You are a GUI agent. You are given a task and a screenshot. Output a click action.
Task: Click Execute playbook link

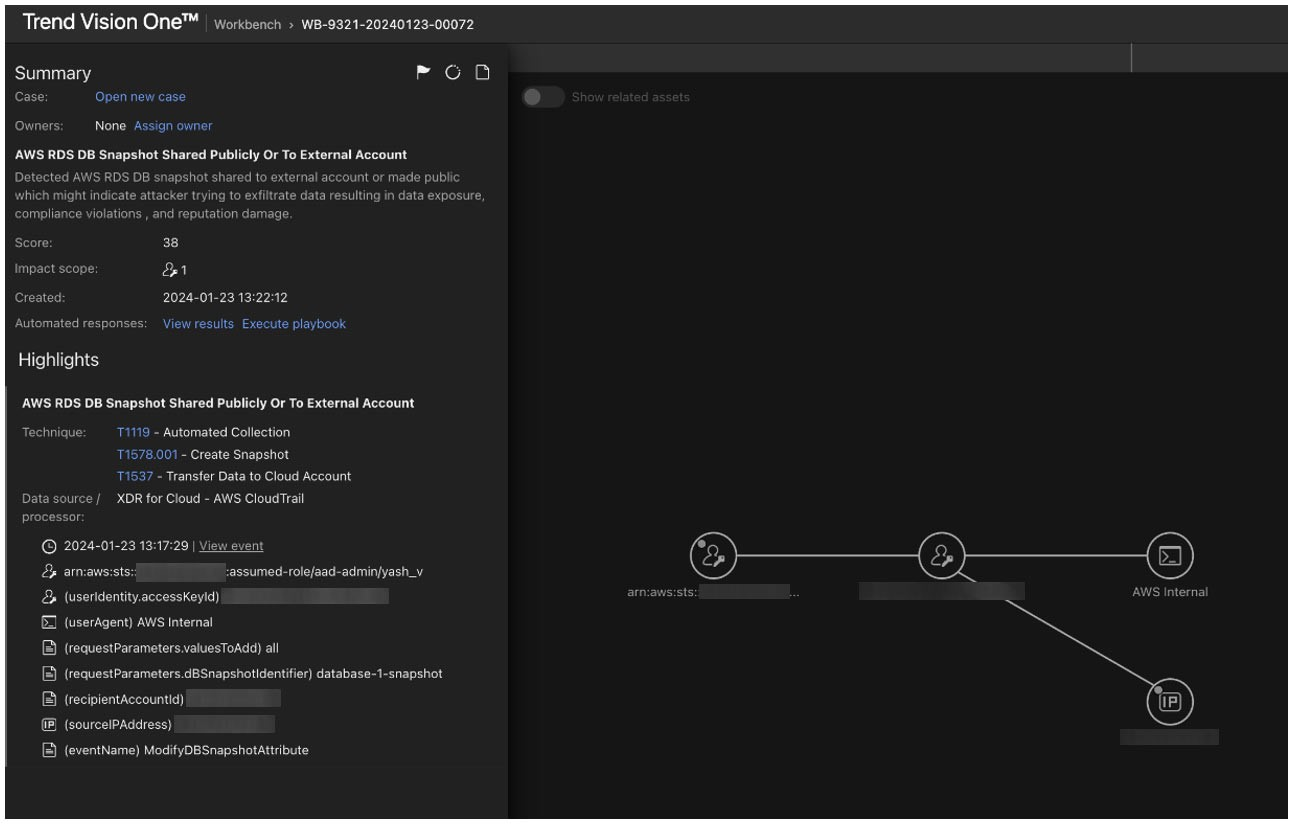[294, 324]
